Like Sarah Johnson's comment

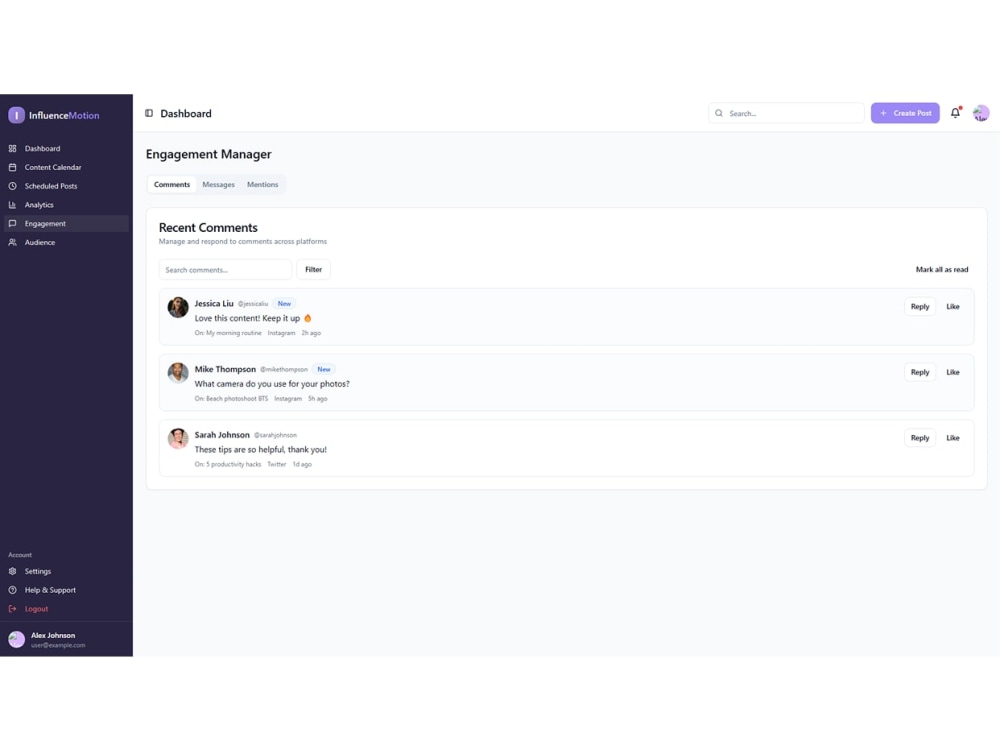(x=953, y=438)
